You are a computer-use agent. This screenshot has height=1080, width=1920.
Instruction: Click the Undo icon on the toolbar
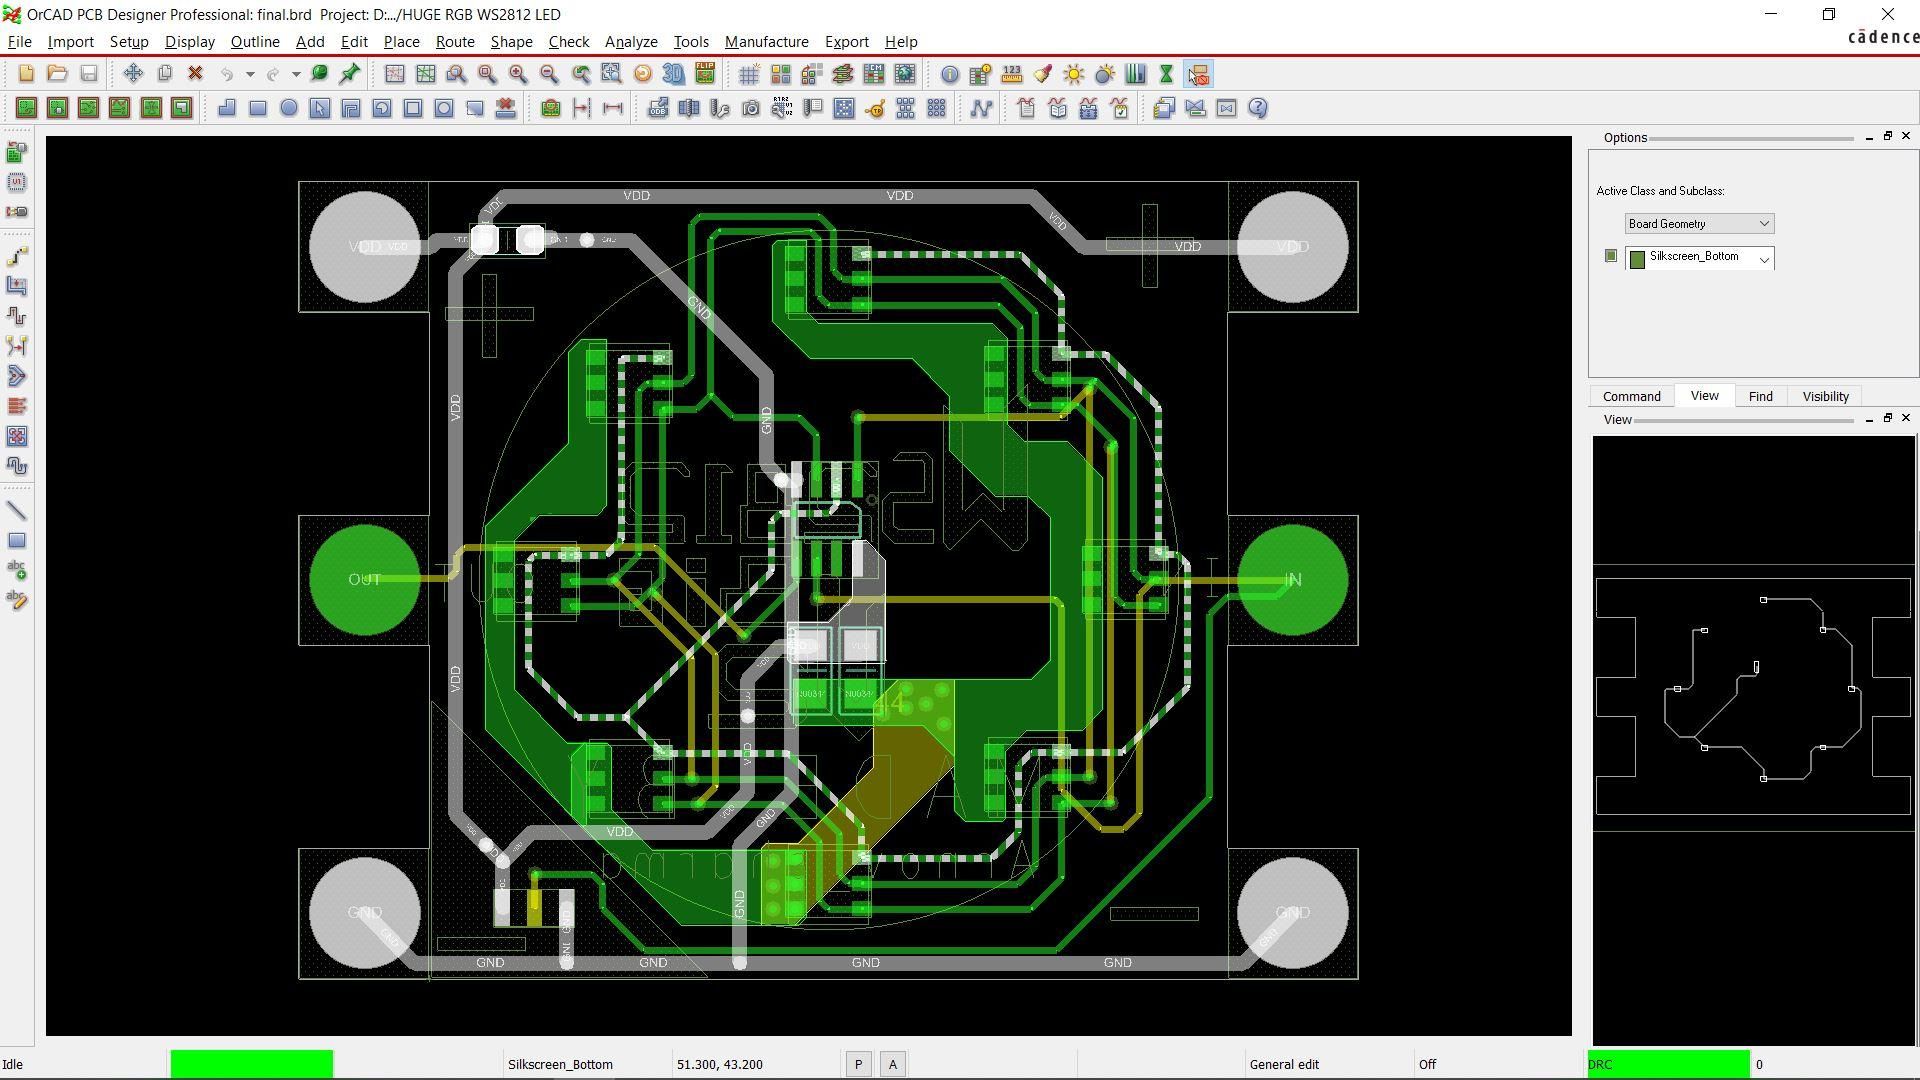(228, 74)
